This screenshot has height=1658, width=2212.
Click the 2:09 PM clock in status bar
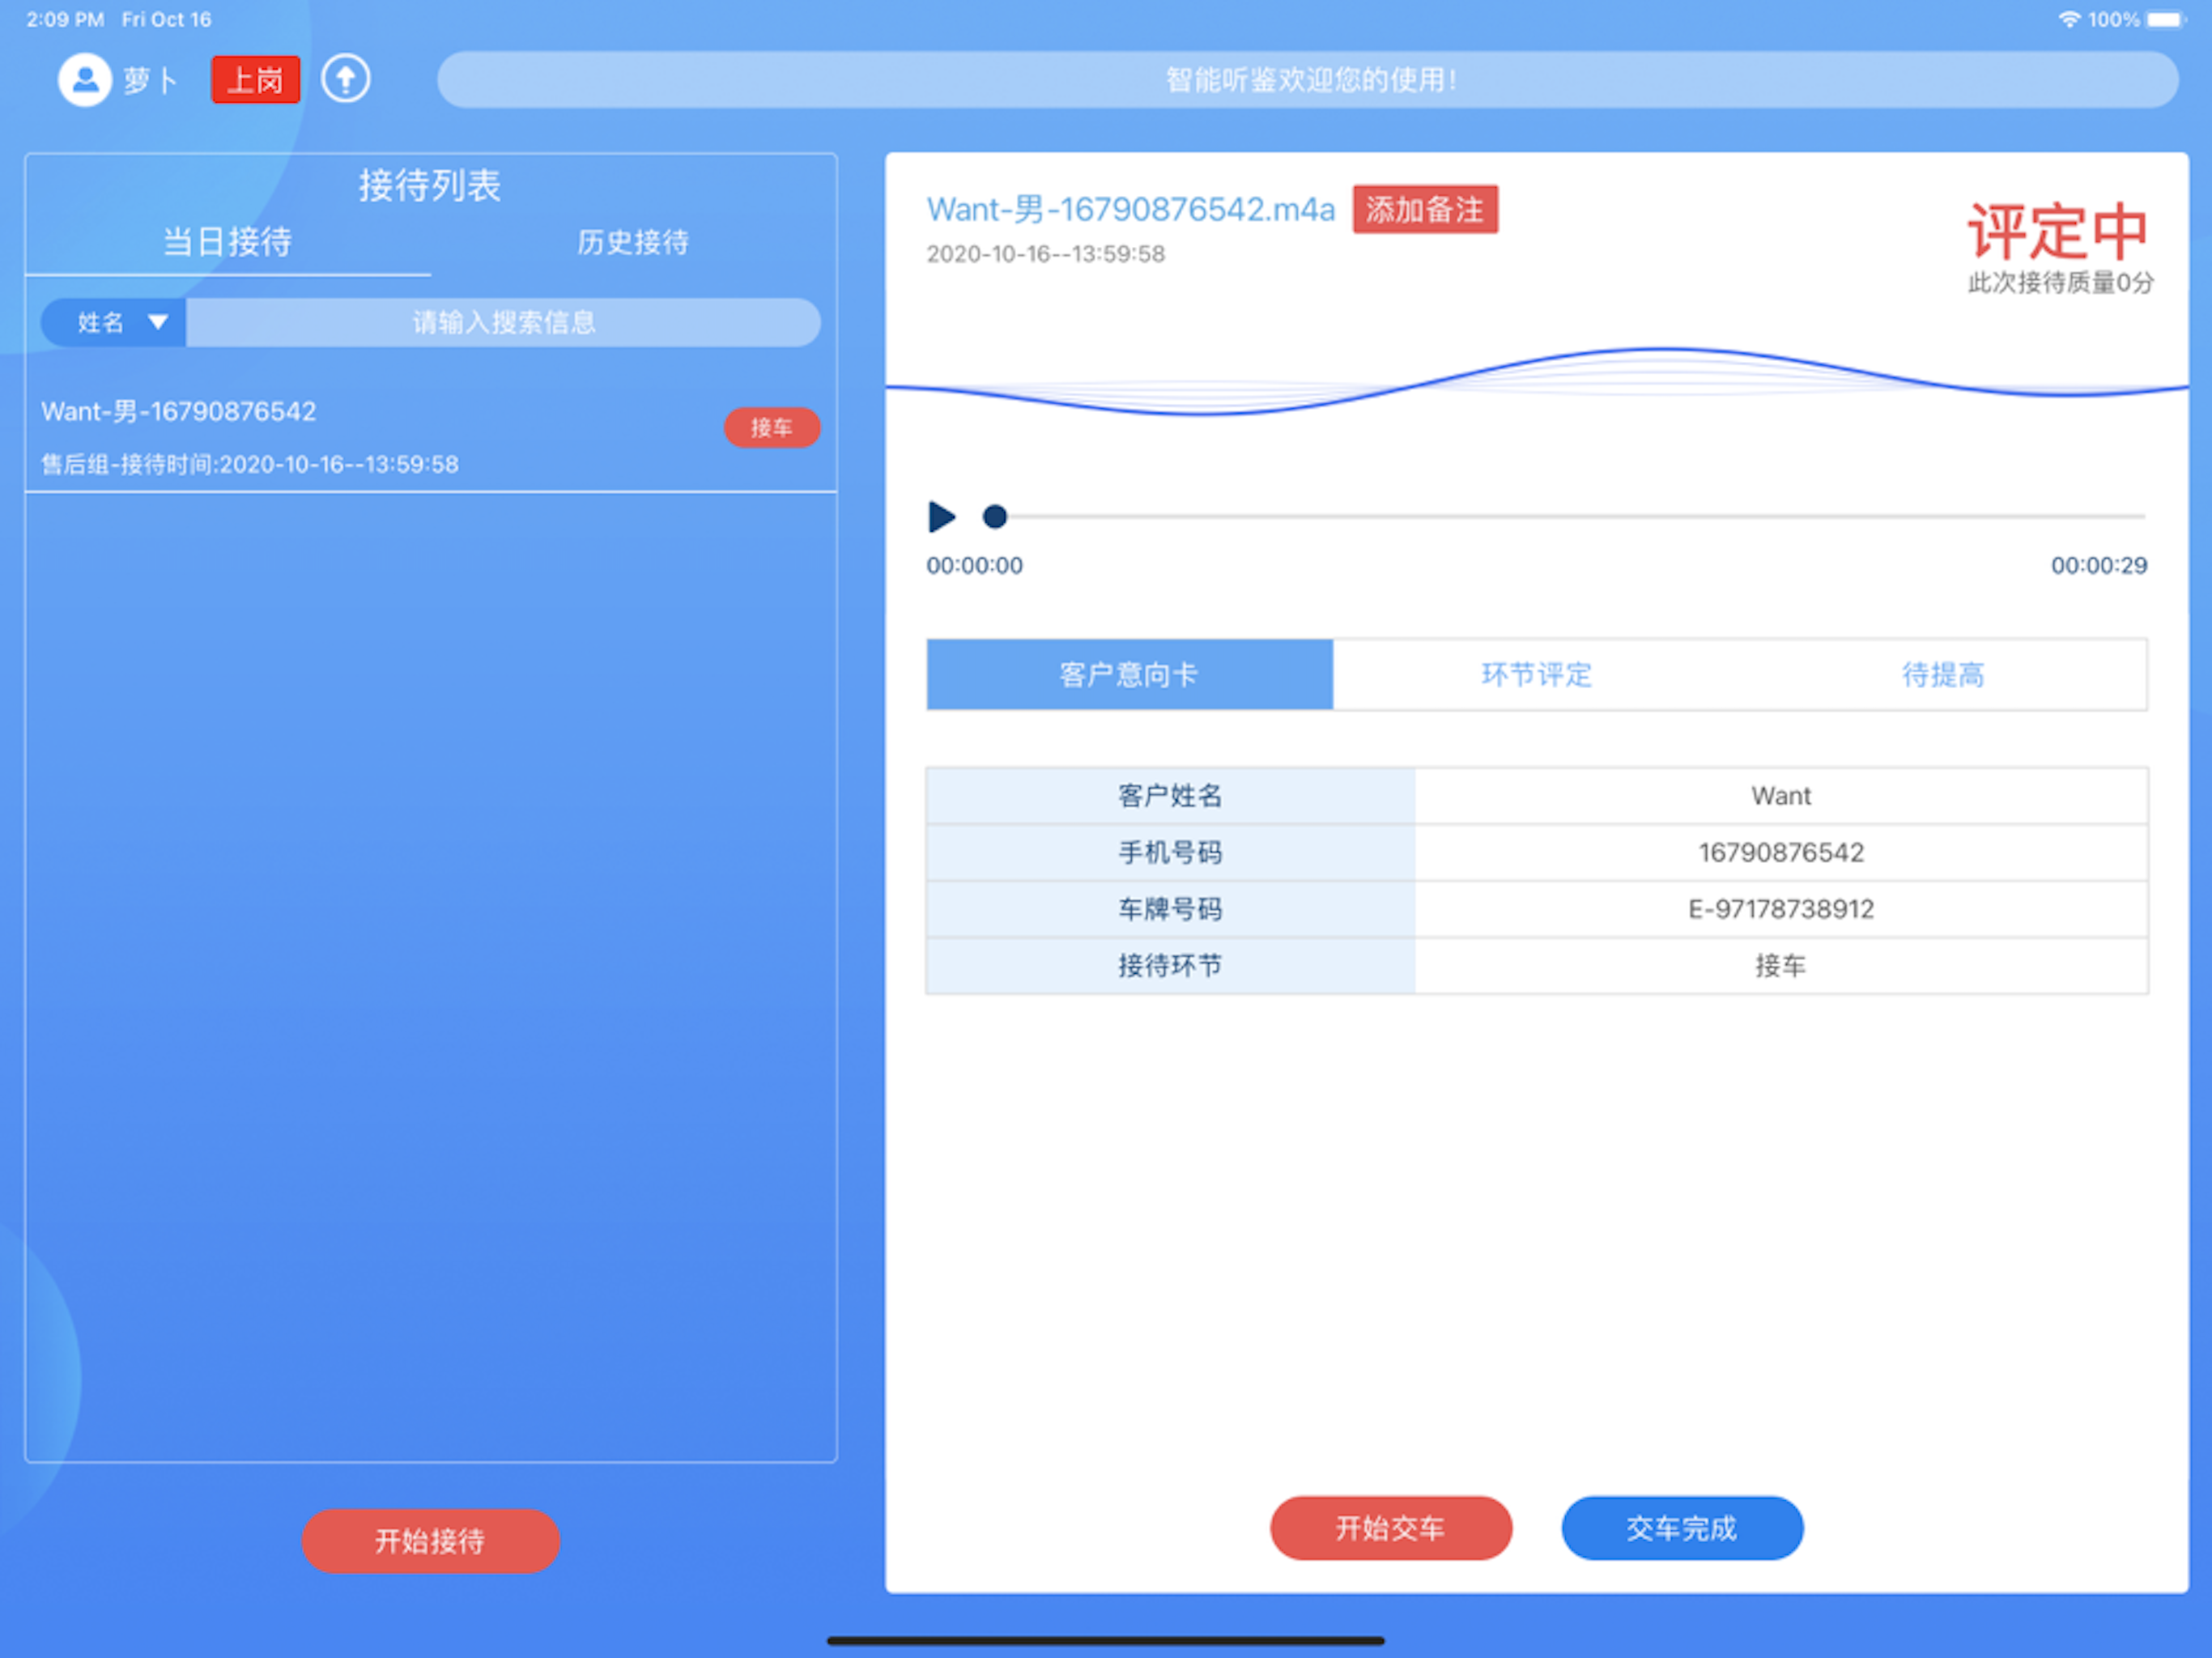65,19
